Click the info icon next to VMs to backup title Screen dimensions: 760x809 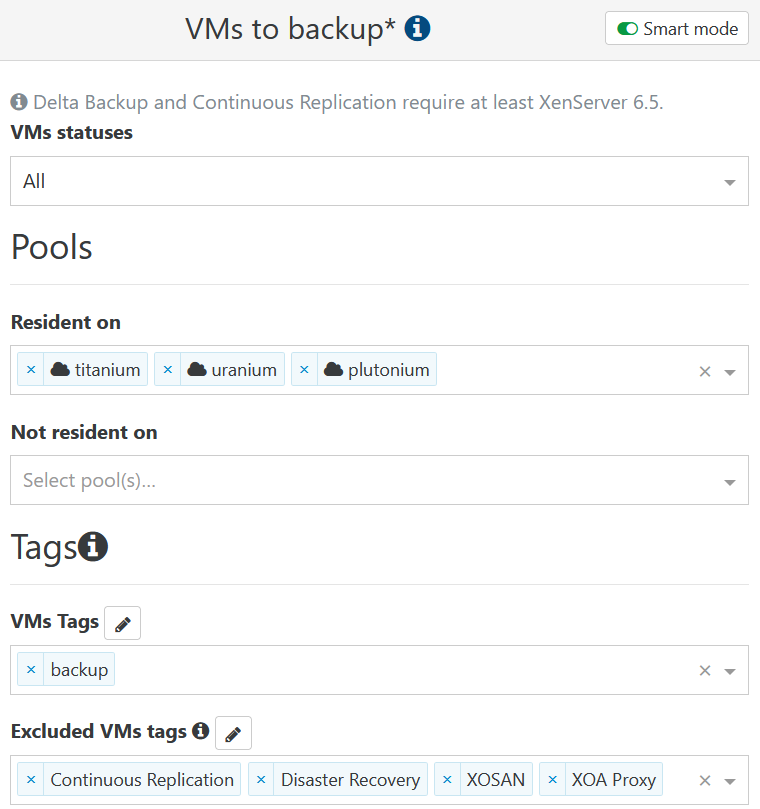tap(417, 28)
